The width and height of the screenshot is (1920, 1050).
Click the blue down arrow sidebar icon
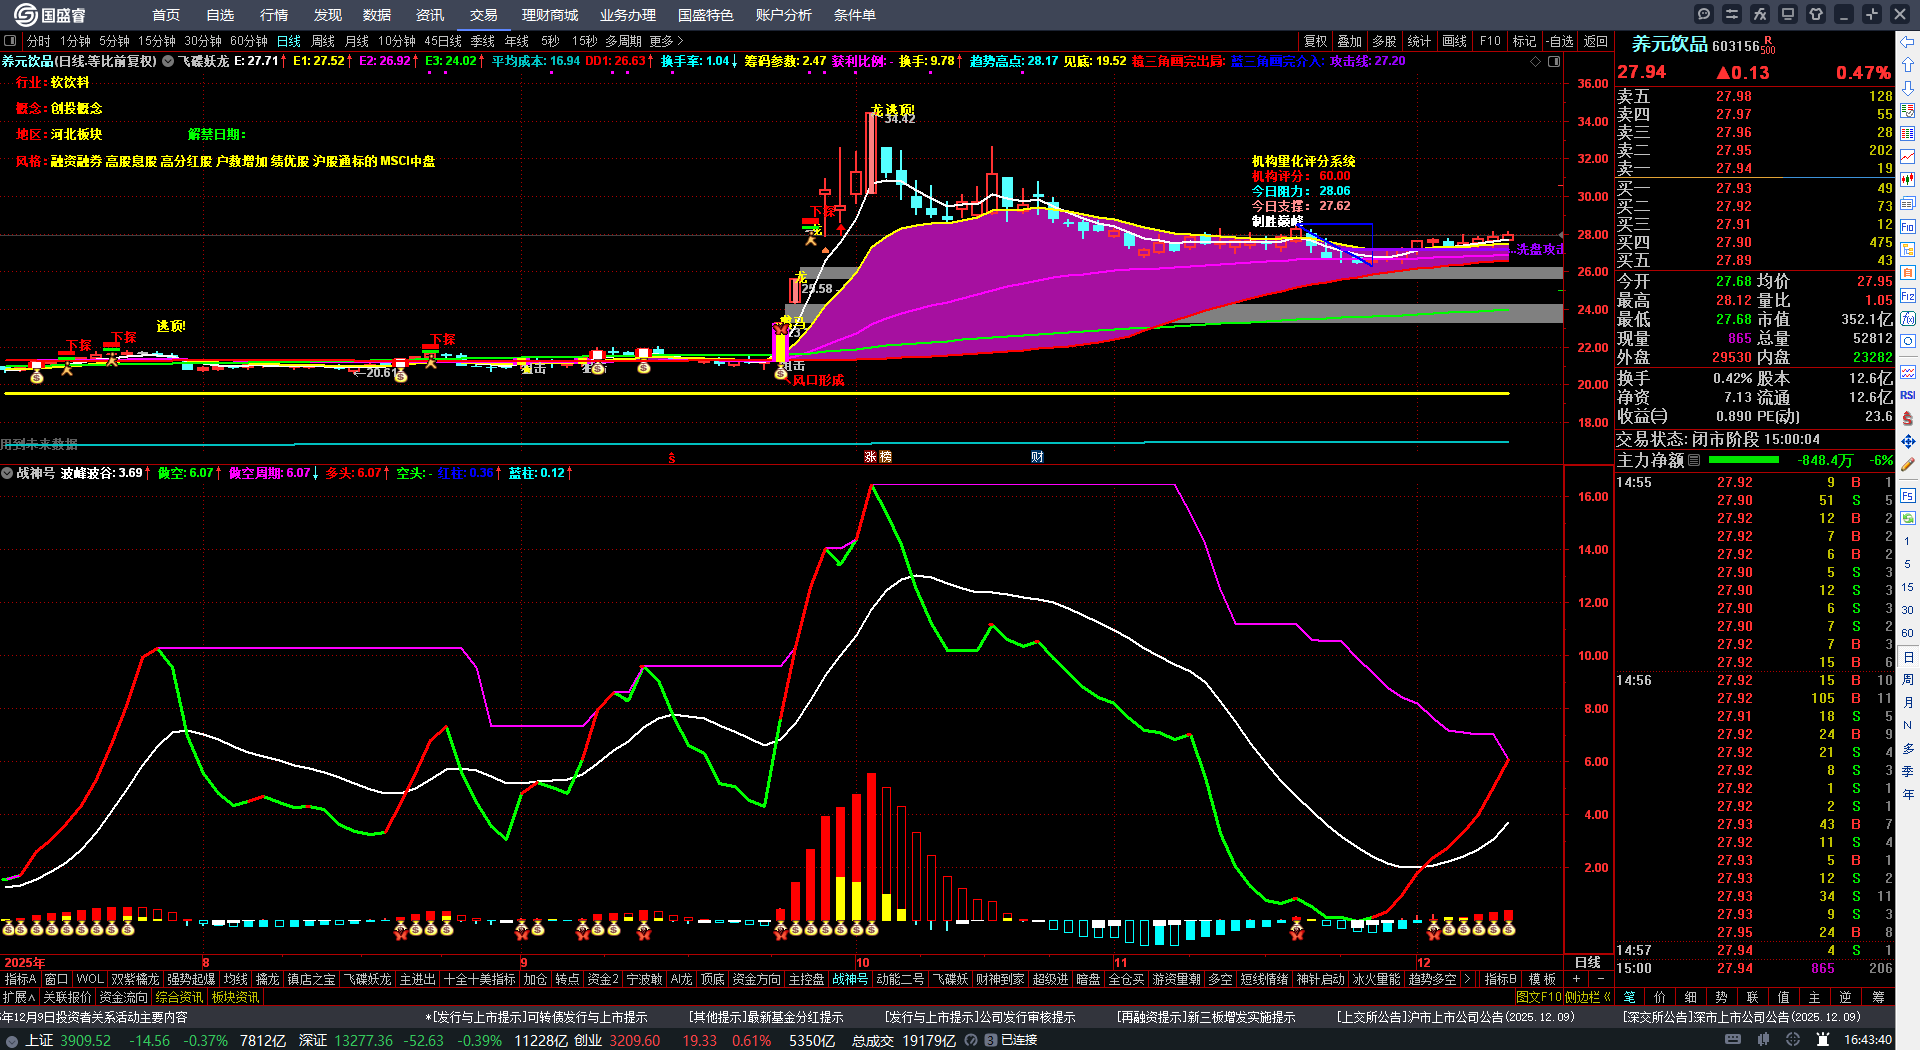[1908, 88]
